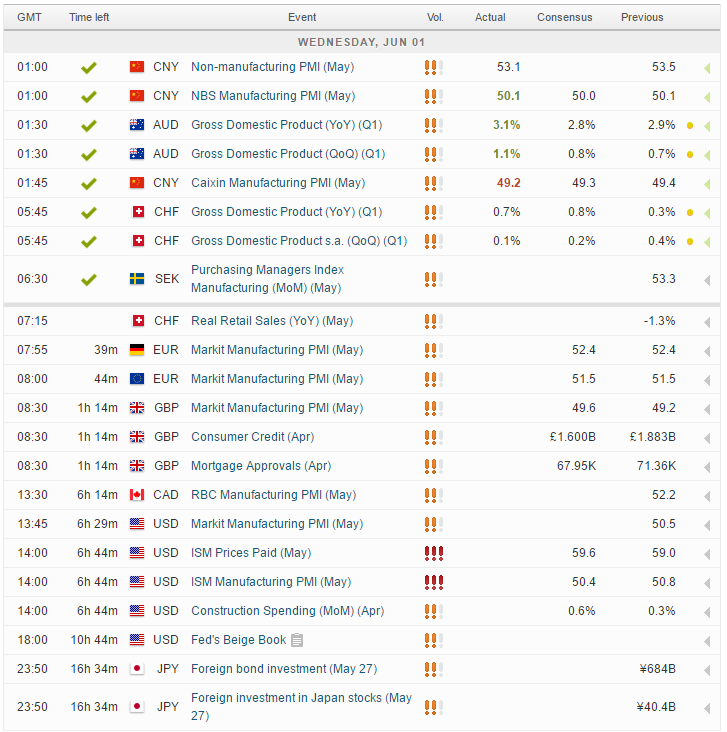Open Foreign investment in Japan stocks link
The image size is (727, 732).
tap(301, 706)
